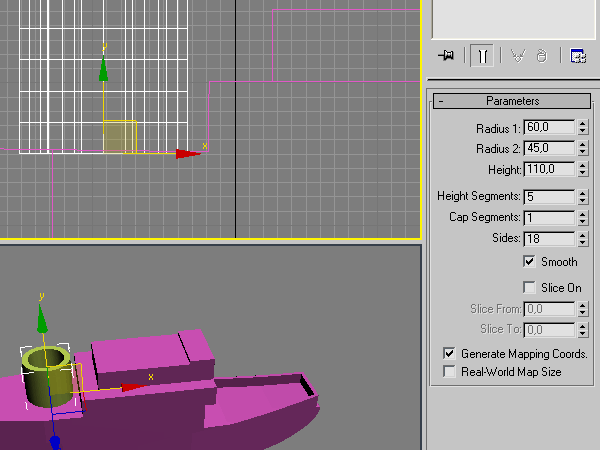The width and height of the screenshot is (600, 450).
Task: Click the modifier stack list box
Action: (x=514, y=19)
